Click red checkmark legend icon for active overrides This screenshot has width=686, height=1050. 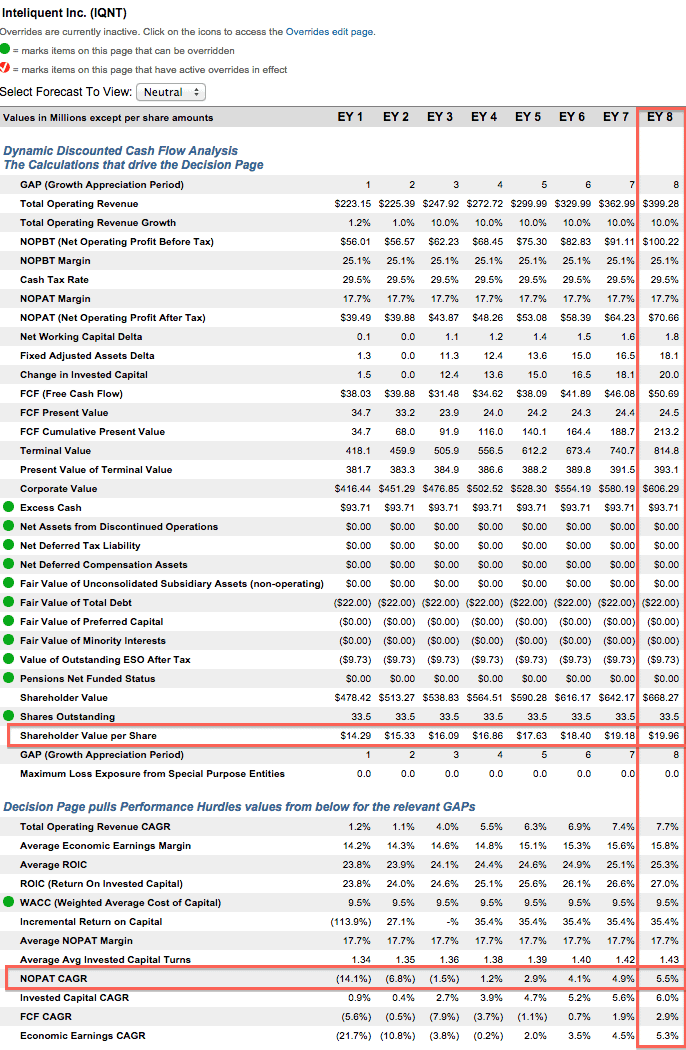tap(5, 68)
